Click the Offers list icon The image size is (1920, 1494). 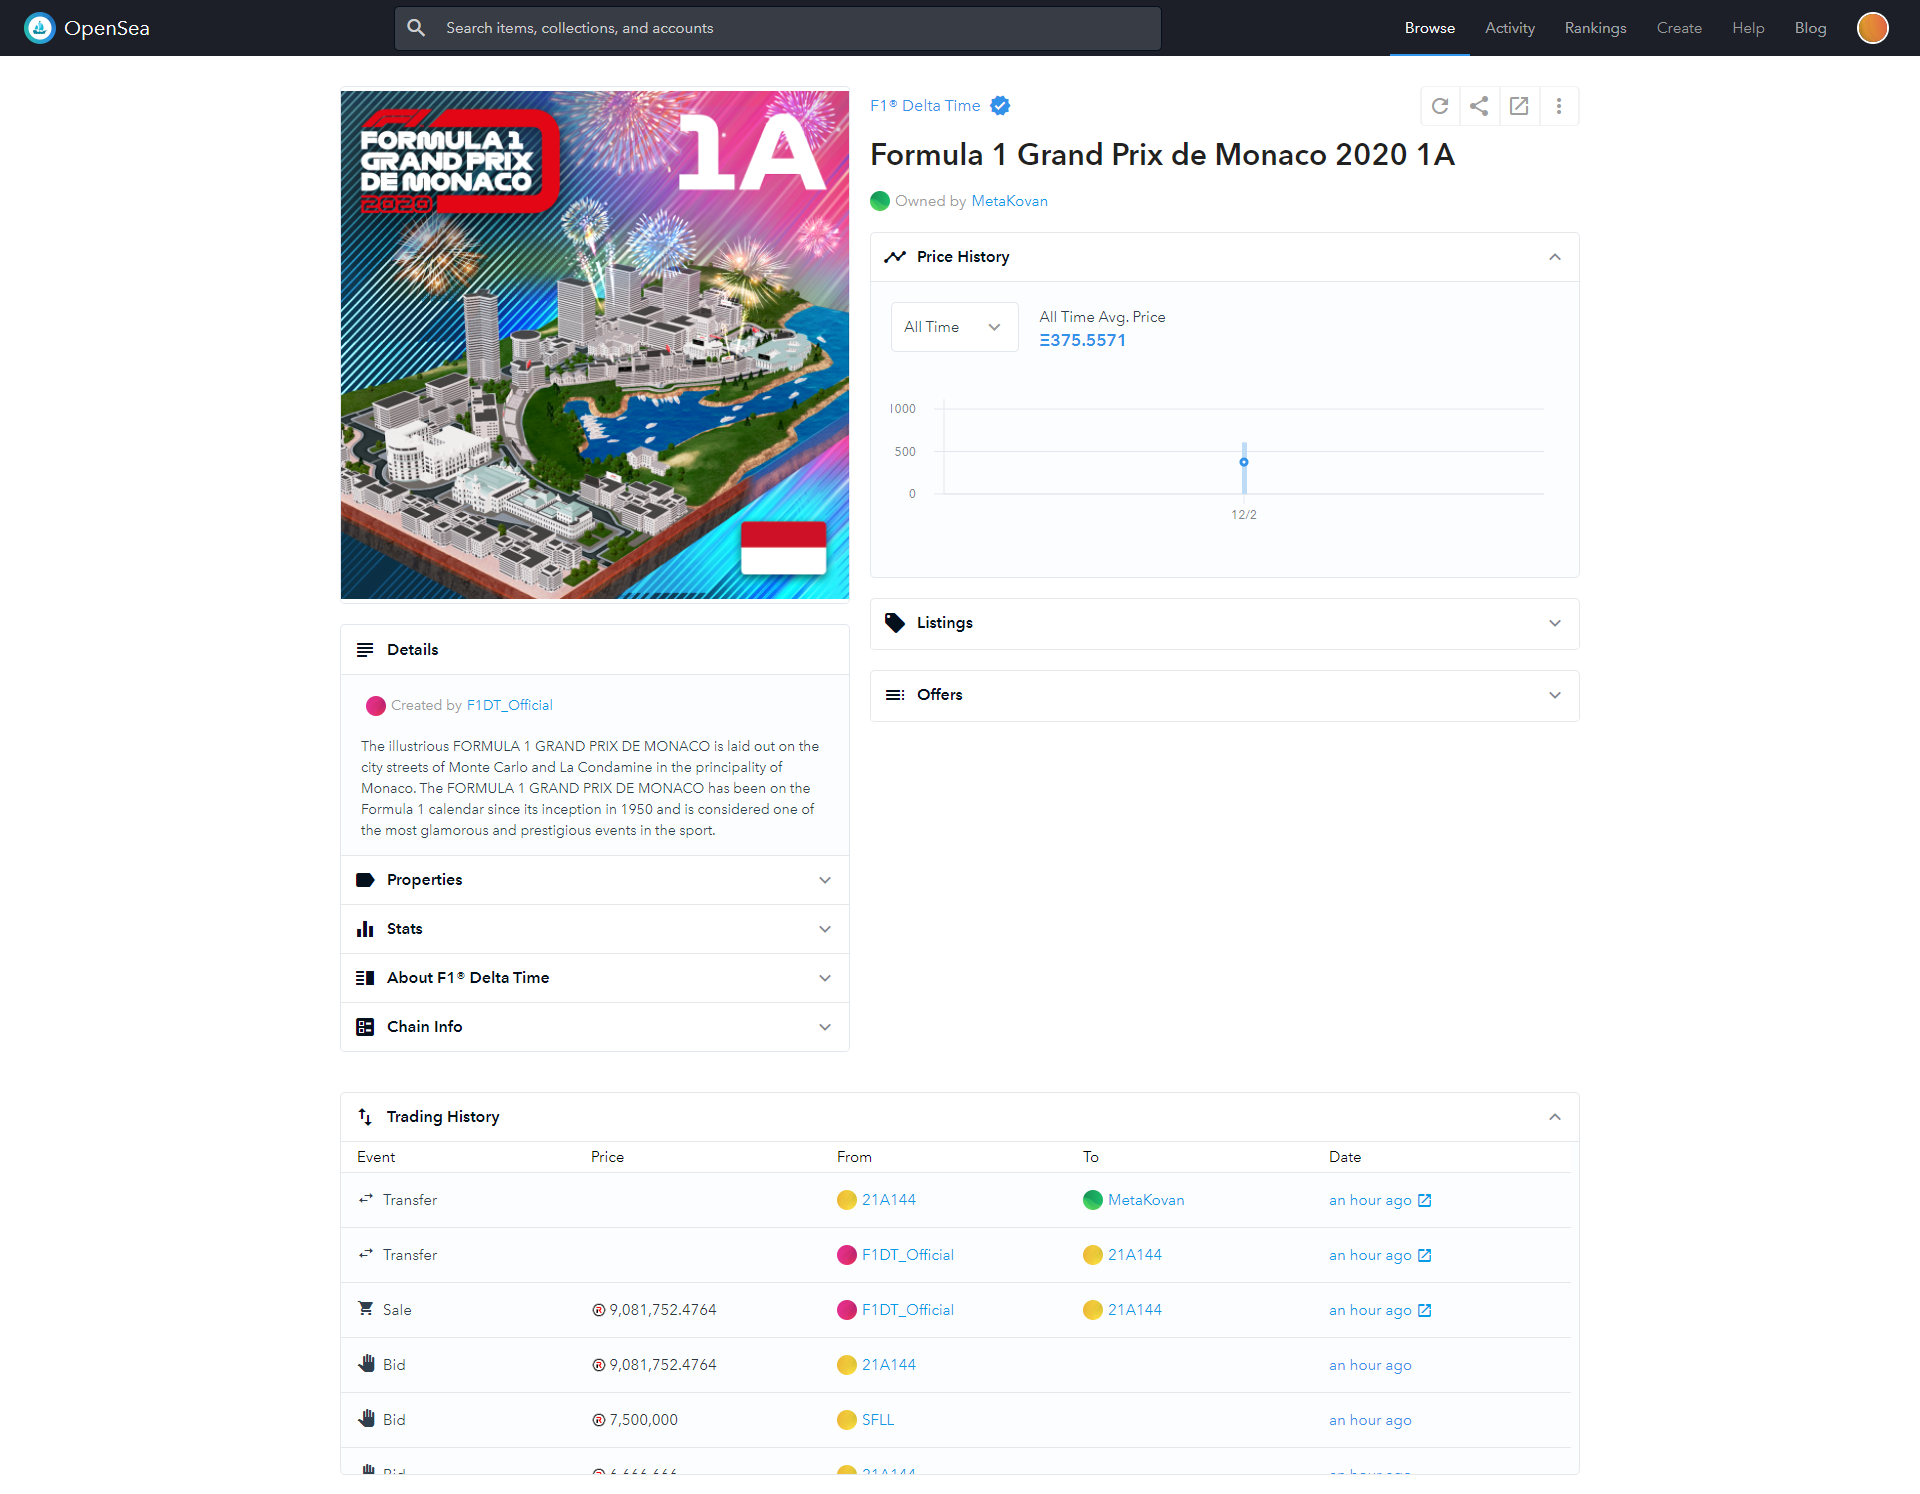click(895, 695)
